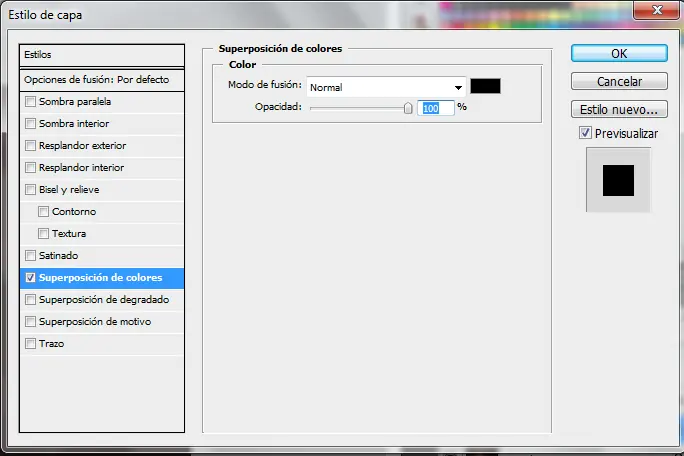Select the Sombra paralela style row
684x456 pixels.
tap(102, 102)
